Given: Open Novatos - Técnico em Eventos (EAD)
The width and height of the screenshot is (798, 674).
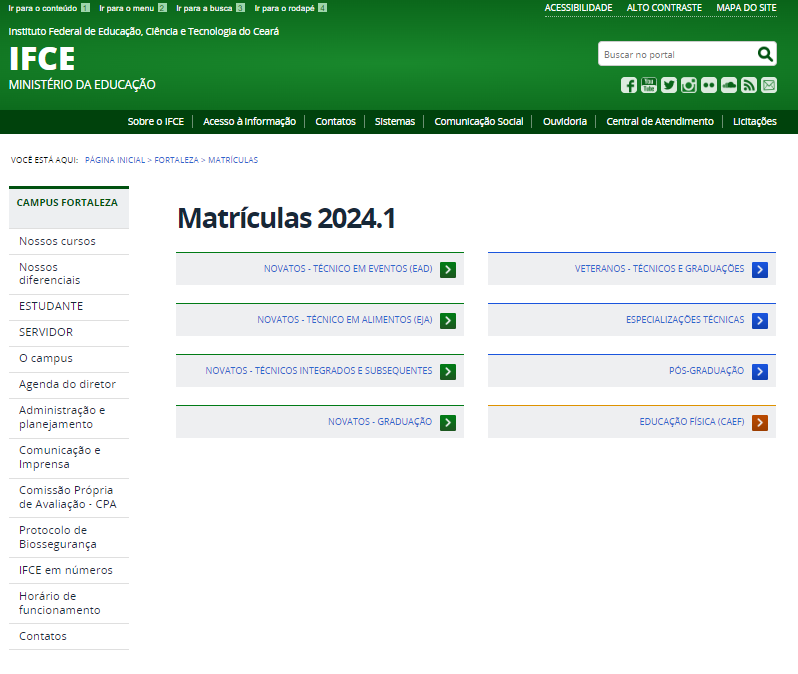Looking at the screenshot, I should click(347, 269).
